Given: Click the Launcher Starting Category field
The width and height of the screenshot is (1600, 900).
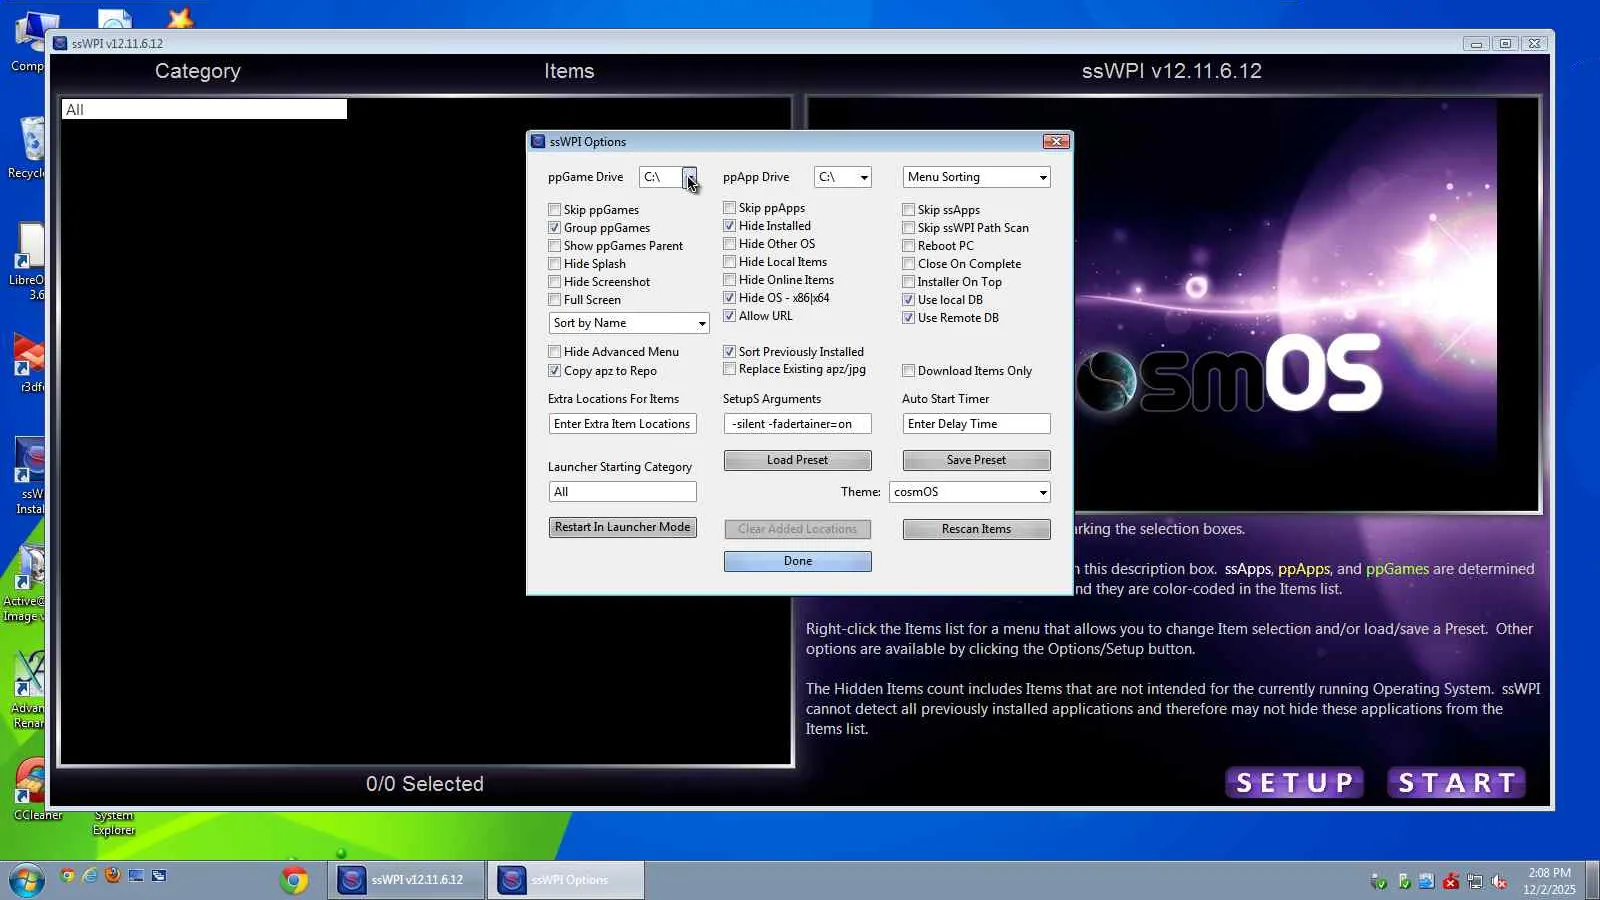Looking at the screenshot, I should (x=622, y=492).
